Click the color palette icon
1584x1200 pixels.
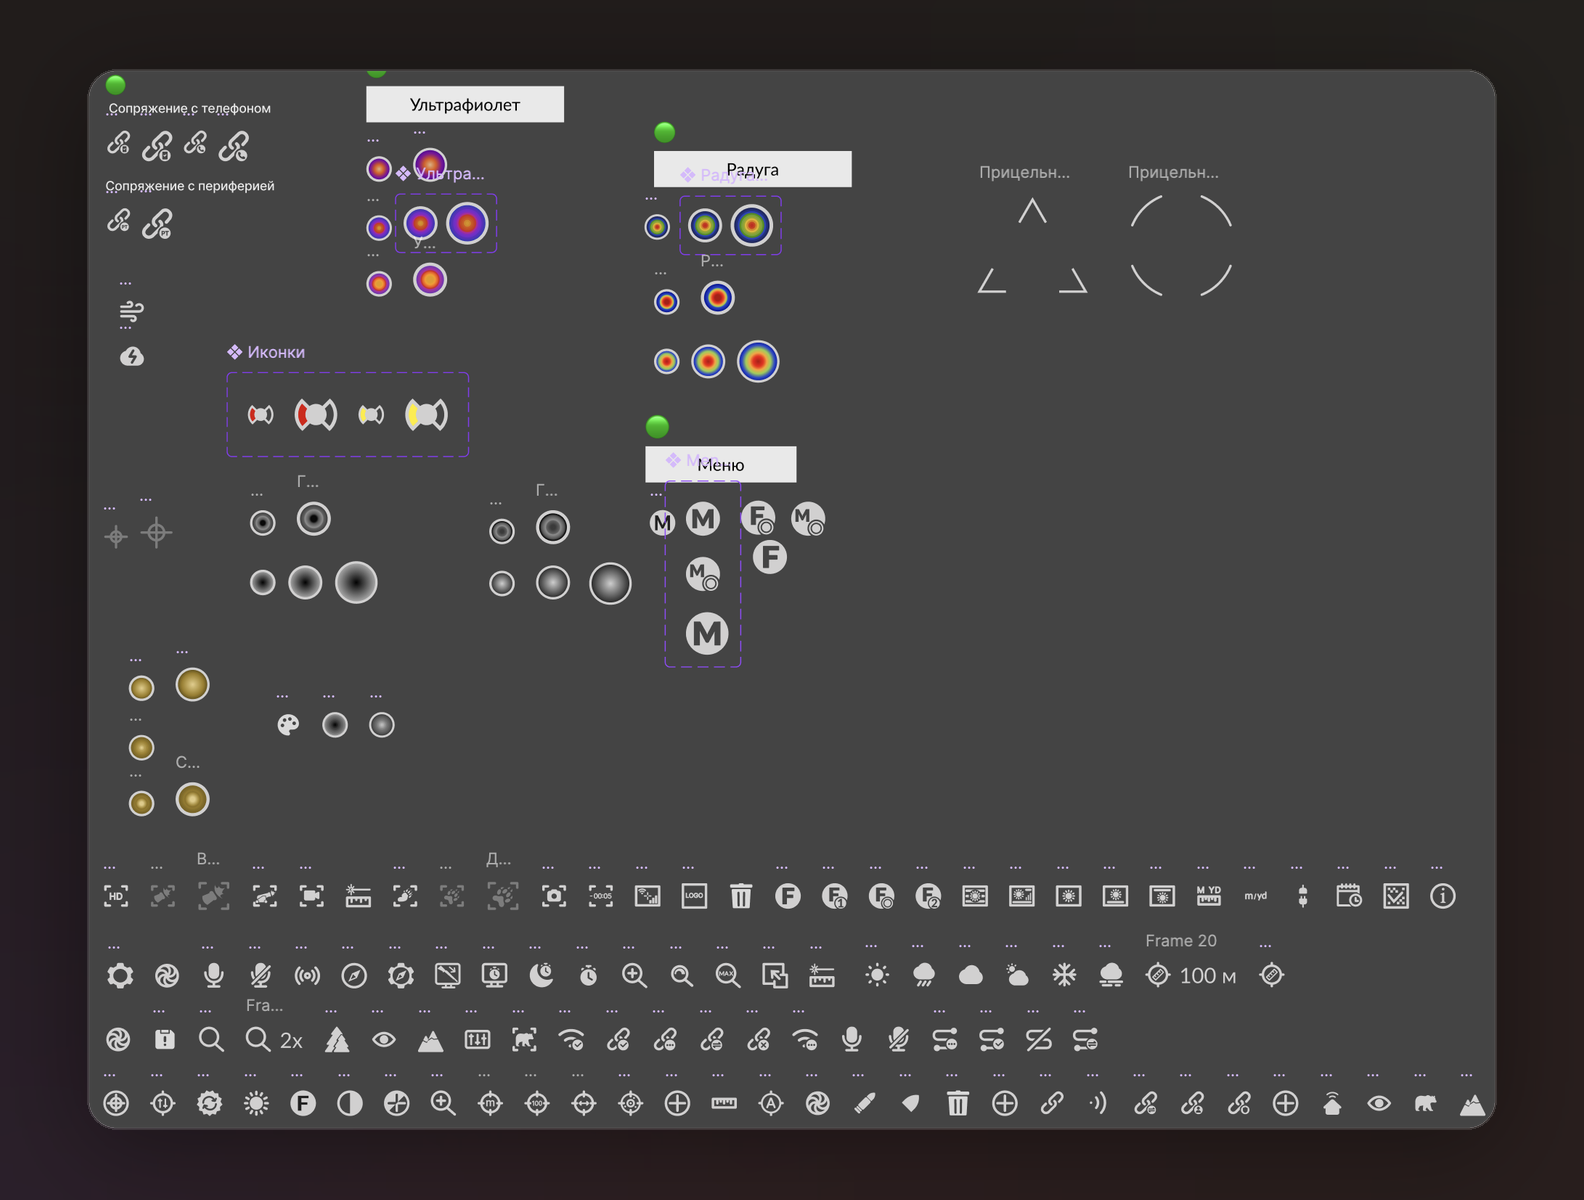coord(288,725)
